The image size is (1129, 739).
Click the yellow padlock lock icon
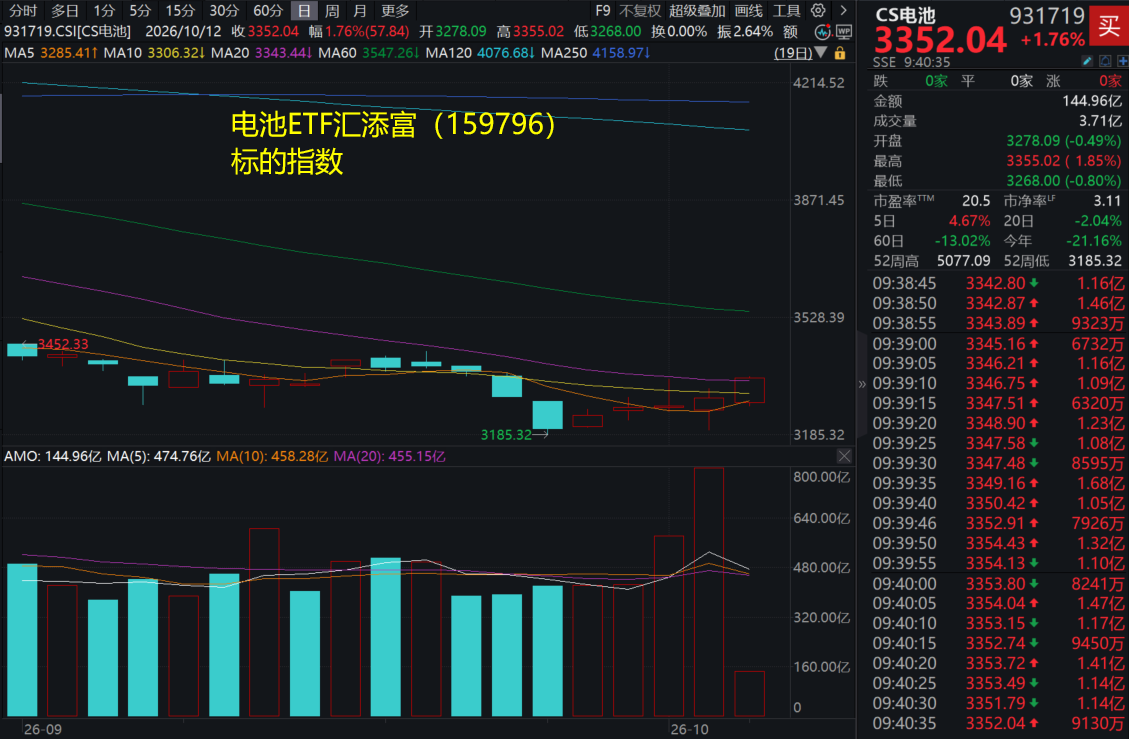pos(840,53)
